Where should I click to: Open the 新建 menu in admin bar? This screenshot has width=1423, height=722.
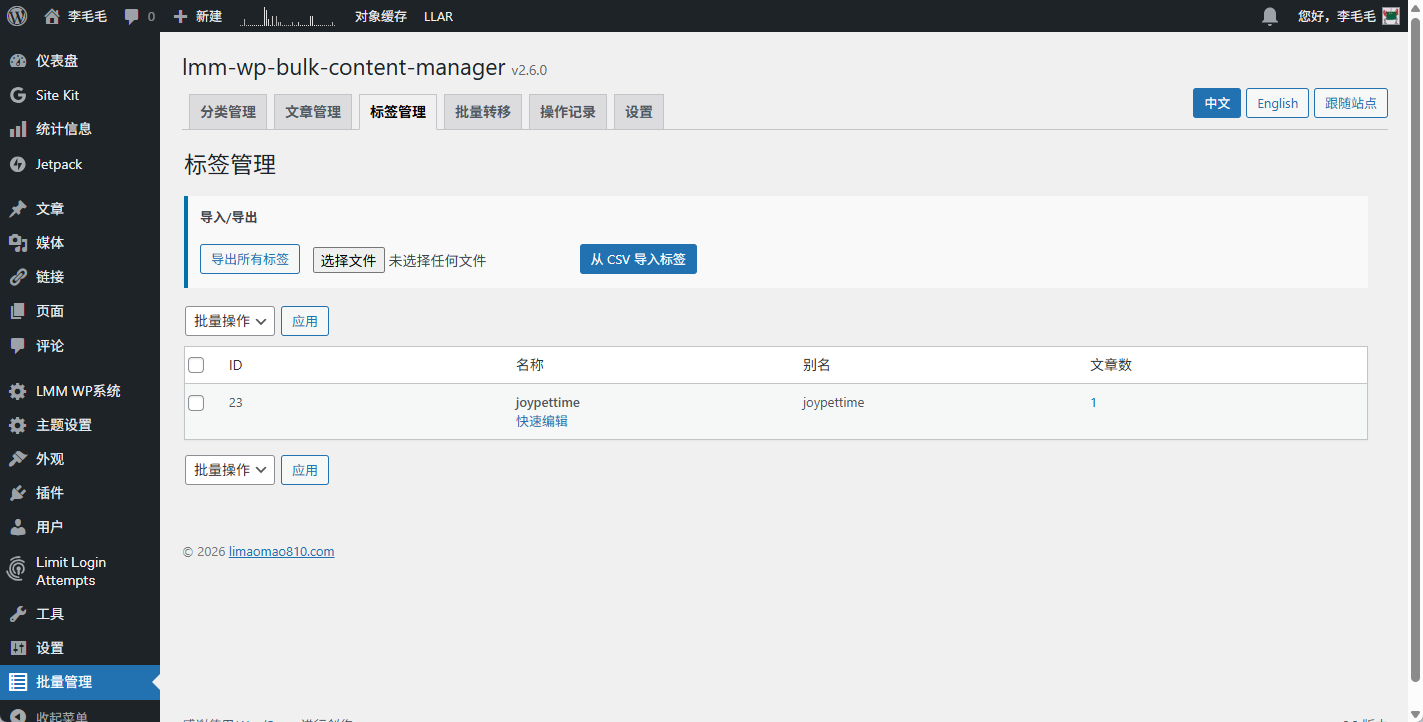197,16
